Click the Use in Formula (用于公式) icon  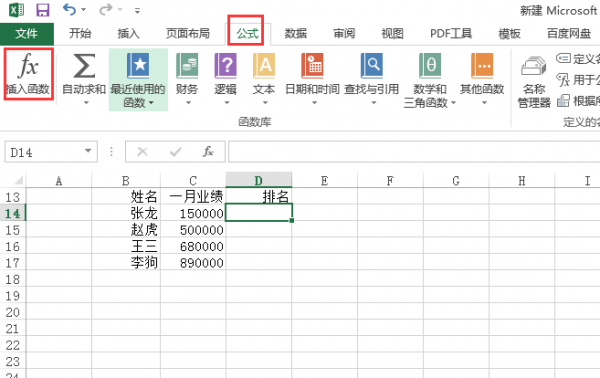[x=563, y=80]
